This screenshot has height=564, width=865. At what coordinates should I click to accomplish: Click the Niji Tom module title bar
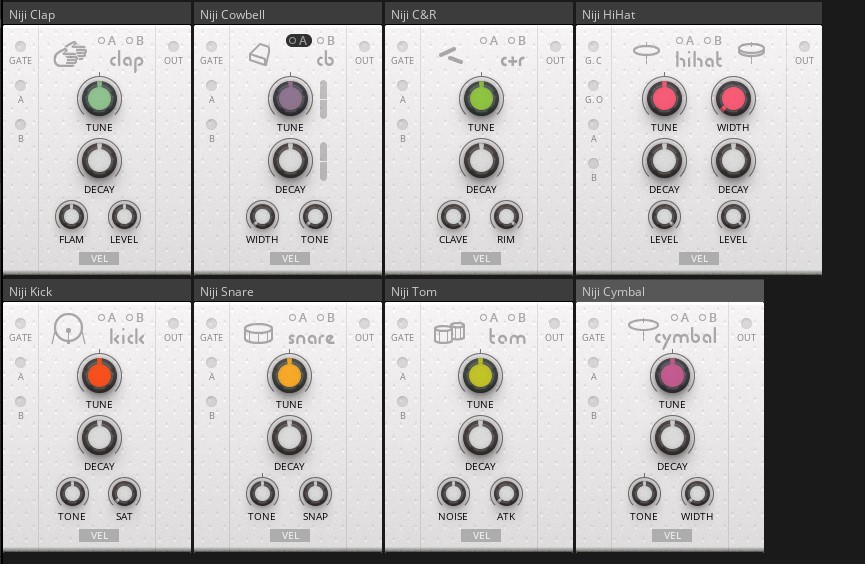click(x=478, y=291)
